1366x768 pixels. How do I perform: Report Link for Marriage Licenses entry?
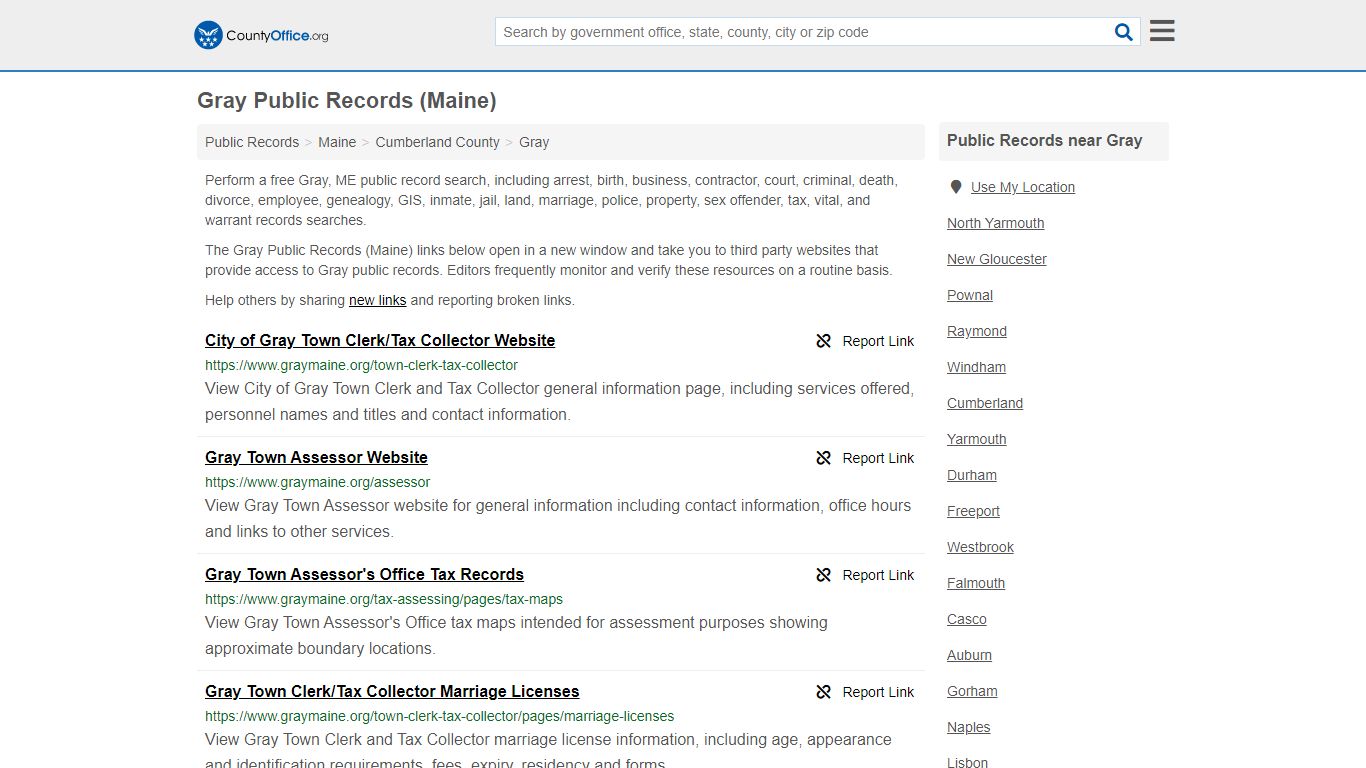tap(878, 692)
